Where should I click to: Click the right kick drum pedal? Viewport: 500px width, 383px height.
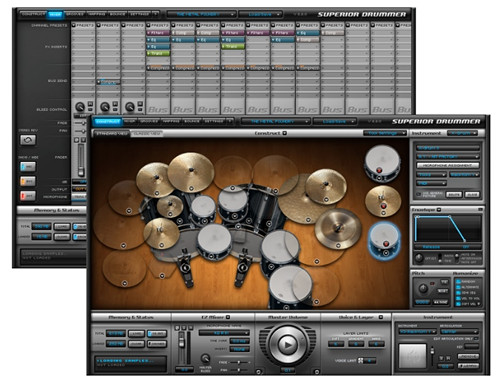point(242,267)
